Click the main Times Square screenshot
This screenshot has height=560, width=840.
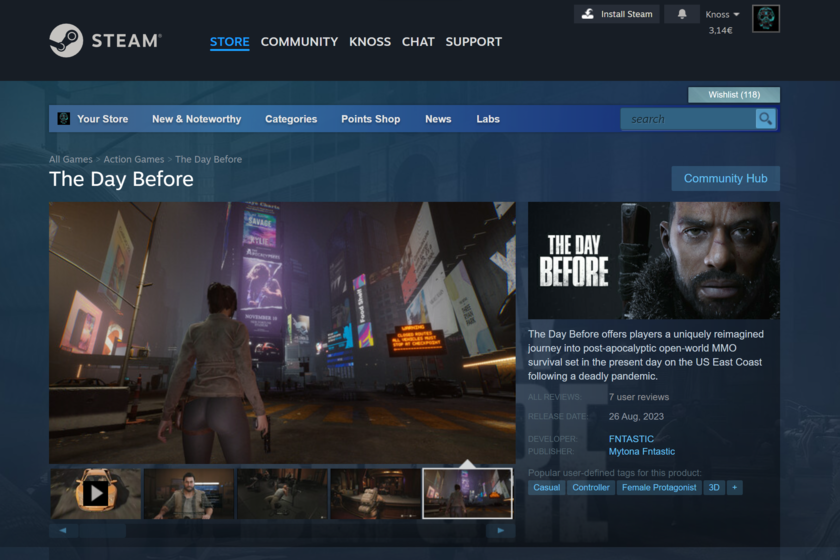(282, 332)
